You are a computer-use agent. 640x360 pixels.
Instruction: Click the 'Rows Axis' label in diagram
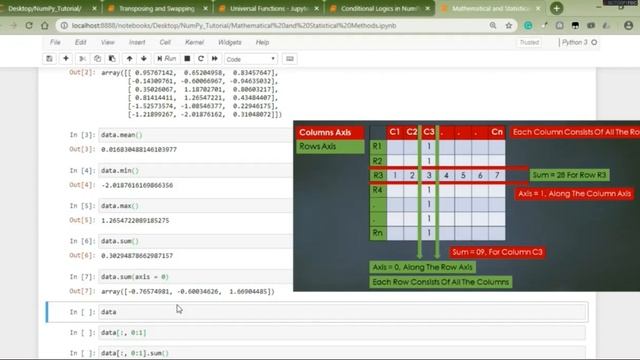(x=330, y=146)
